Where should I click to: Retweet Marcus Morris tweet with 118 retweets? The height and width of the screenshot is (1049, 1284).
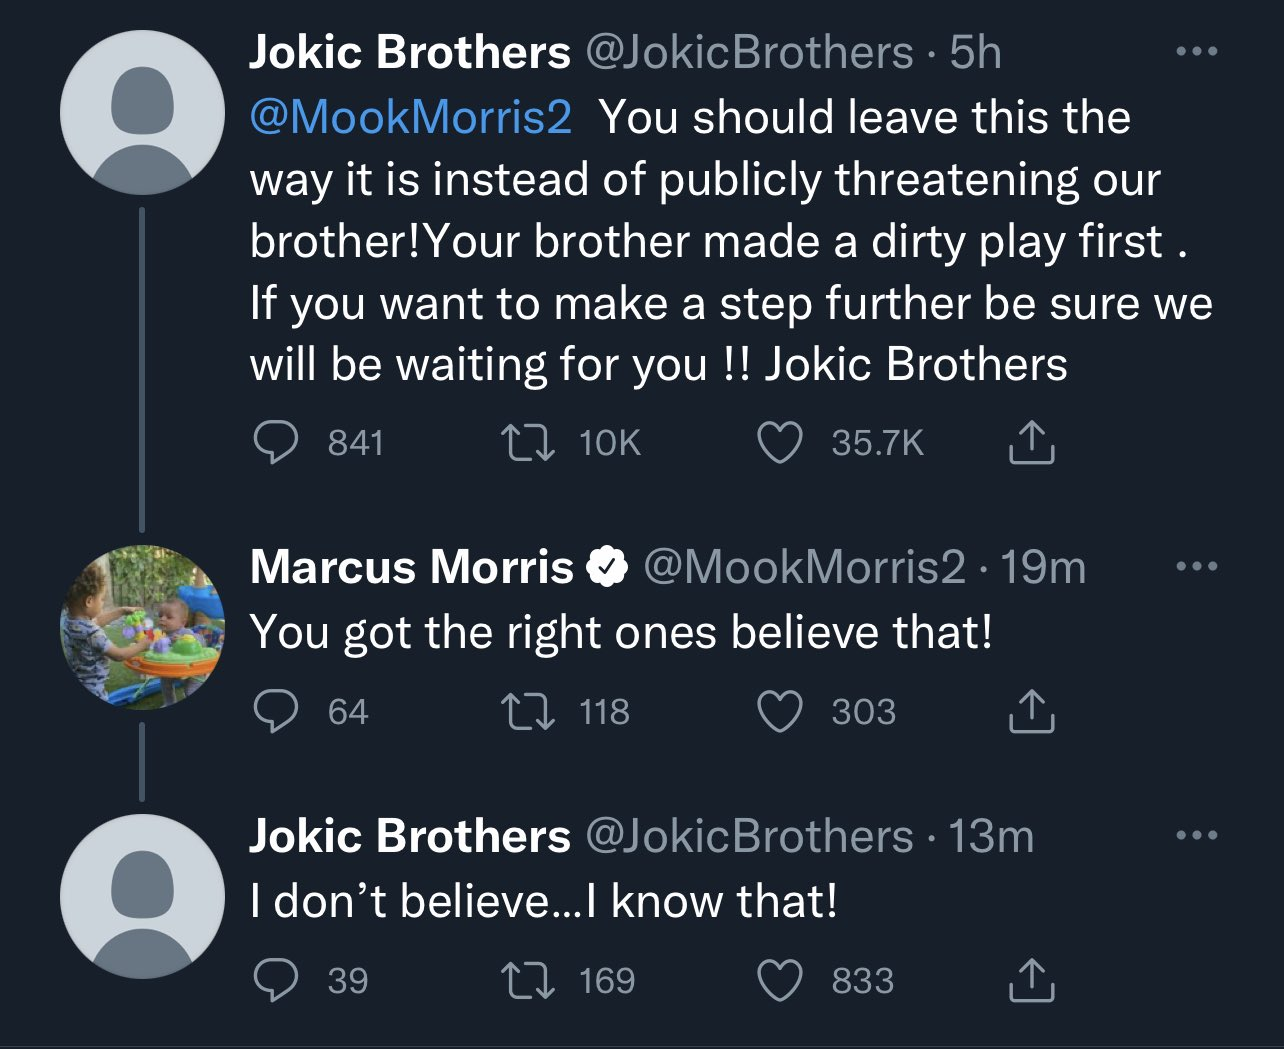(x=529, y=711)
